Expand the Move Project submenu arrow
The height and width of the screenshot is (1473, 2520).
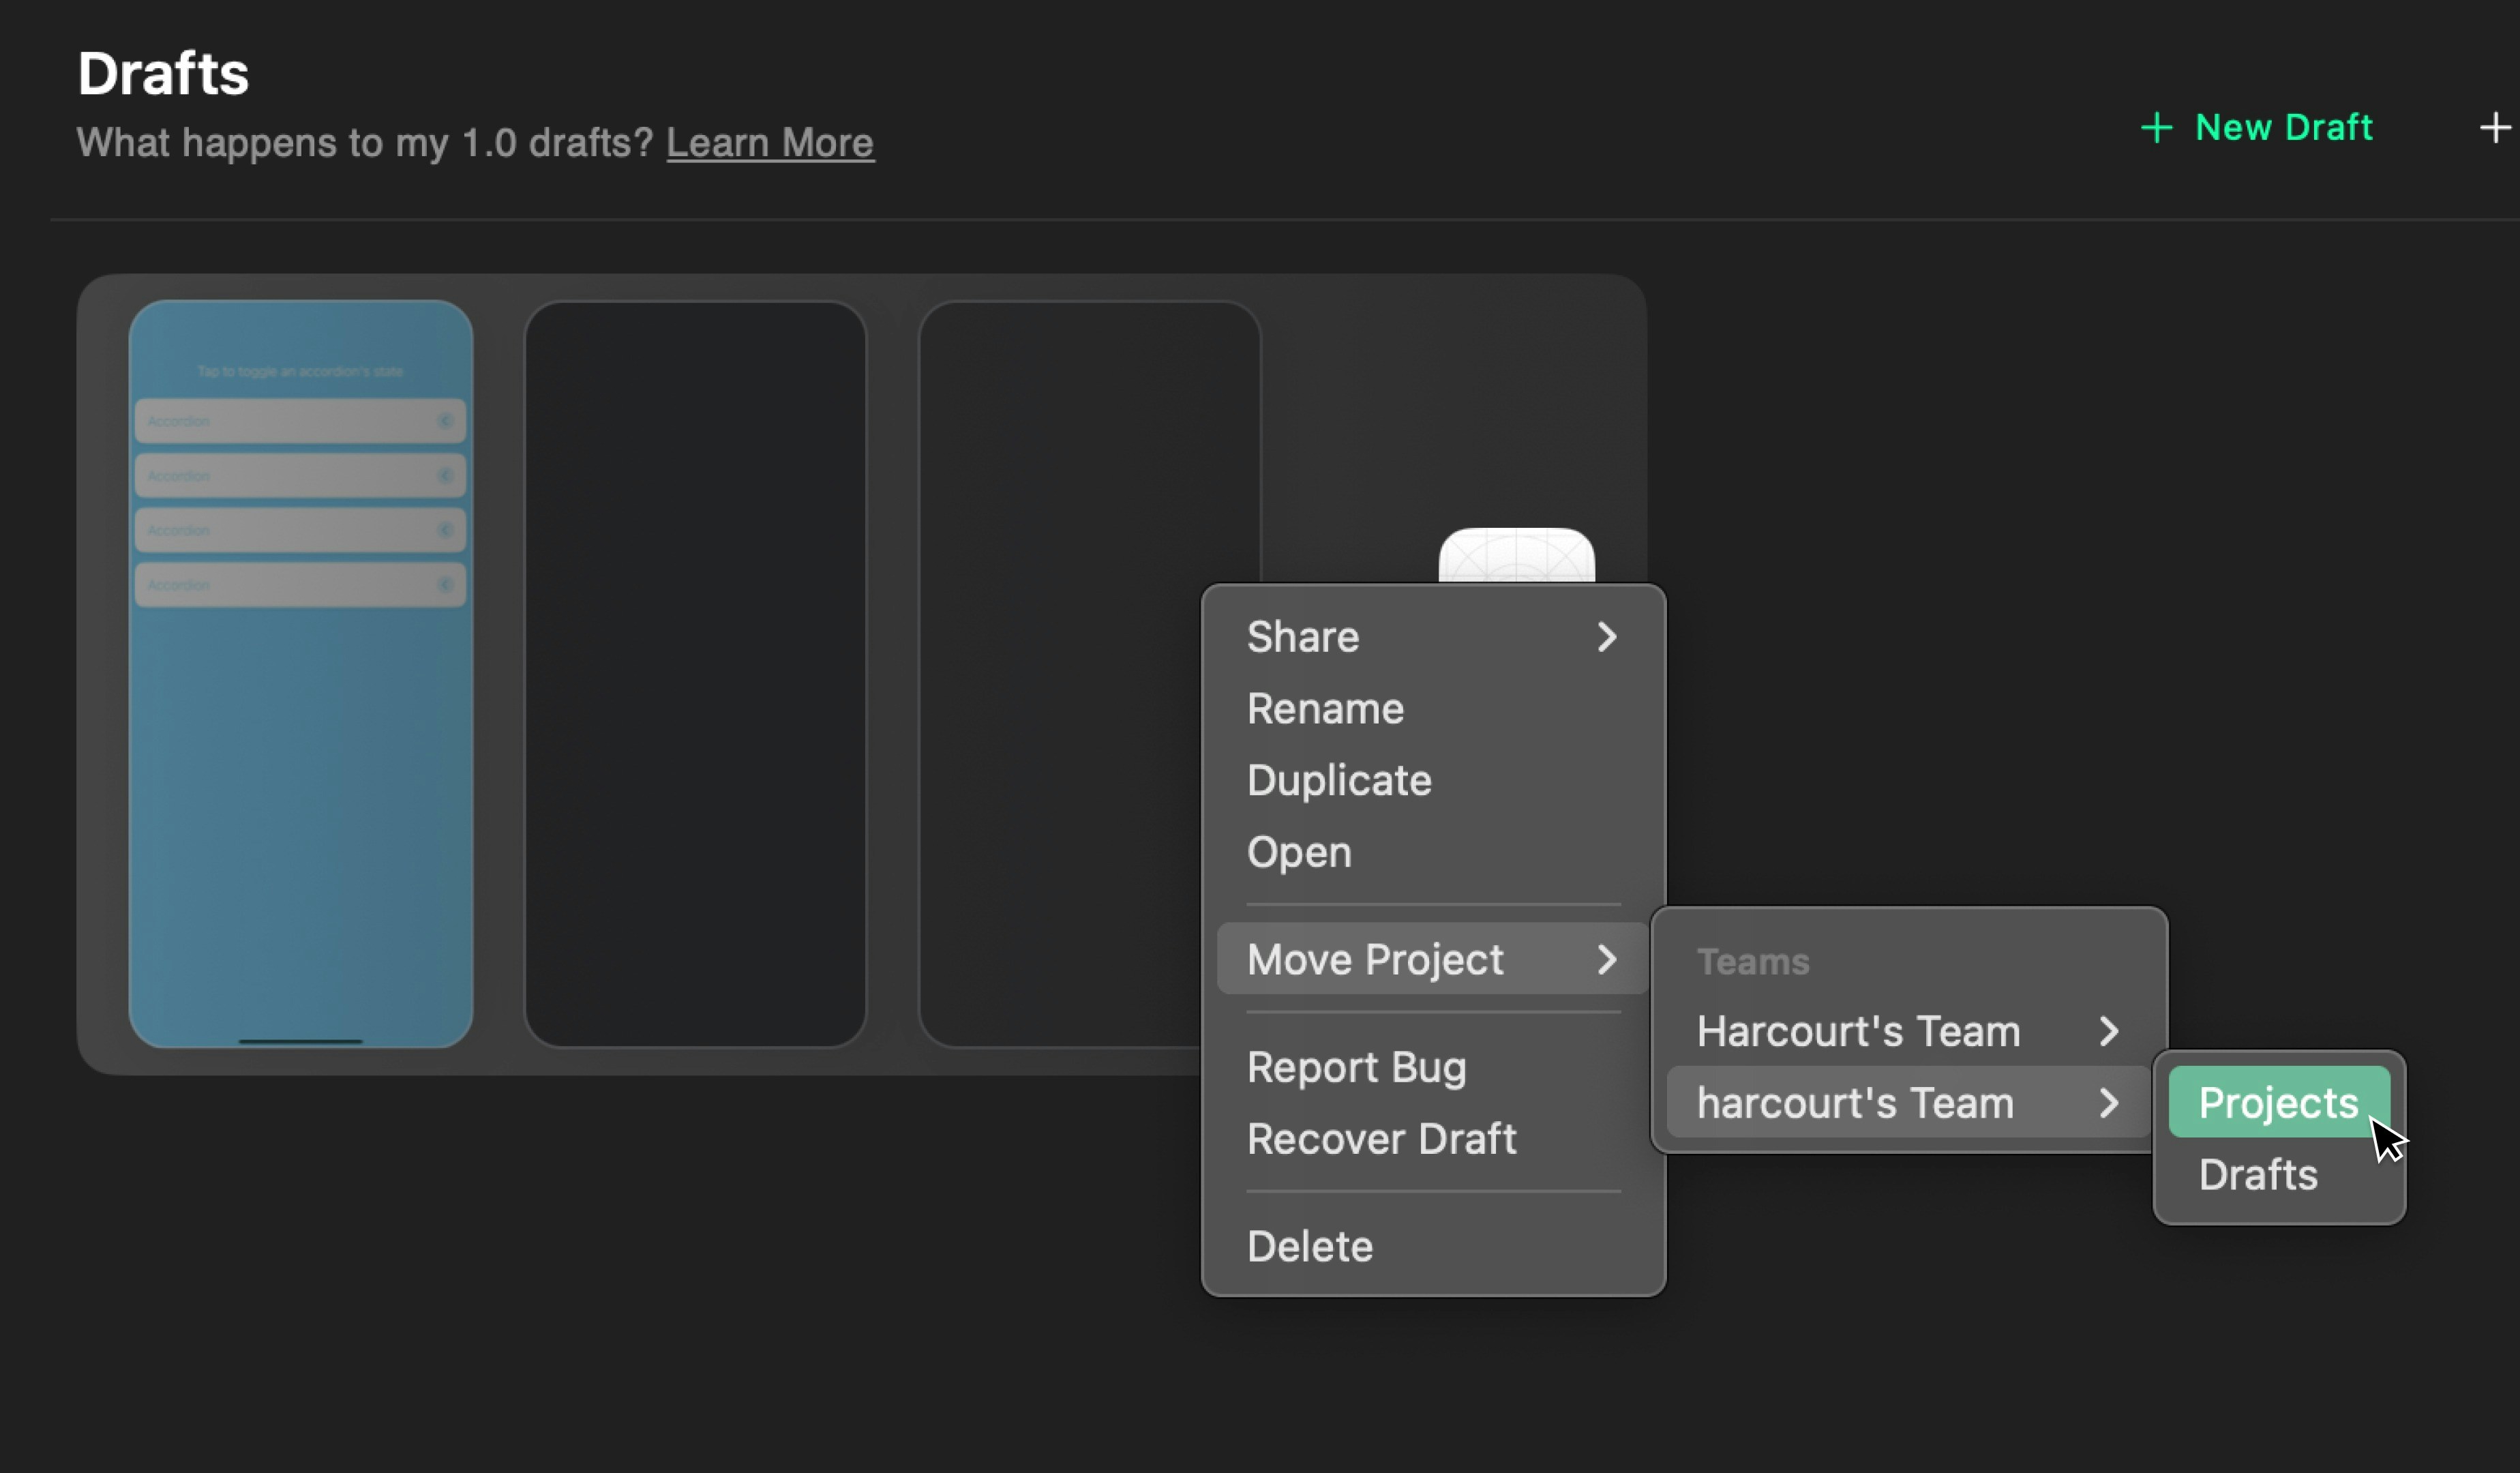coord(1606,959)
